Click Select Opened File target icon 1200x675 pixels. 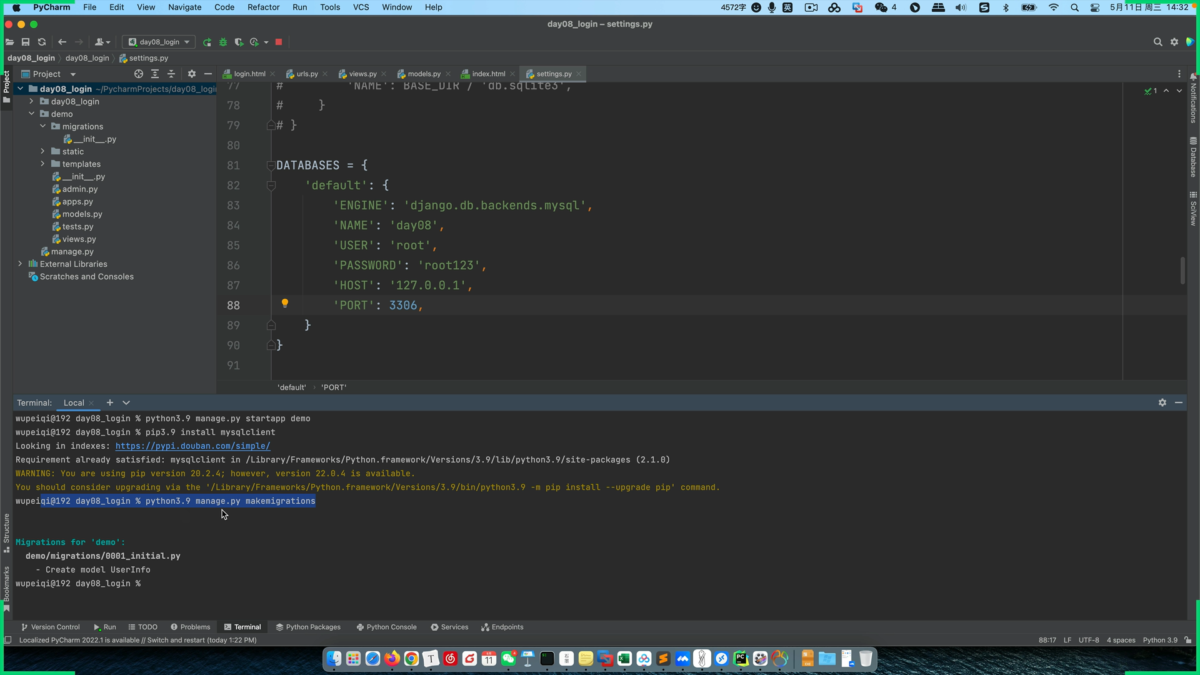click(139, 74)
